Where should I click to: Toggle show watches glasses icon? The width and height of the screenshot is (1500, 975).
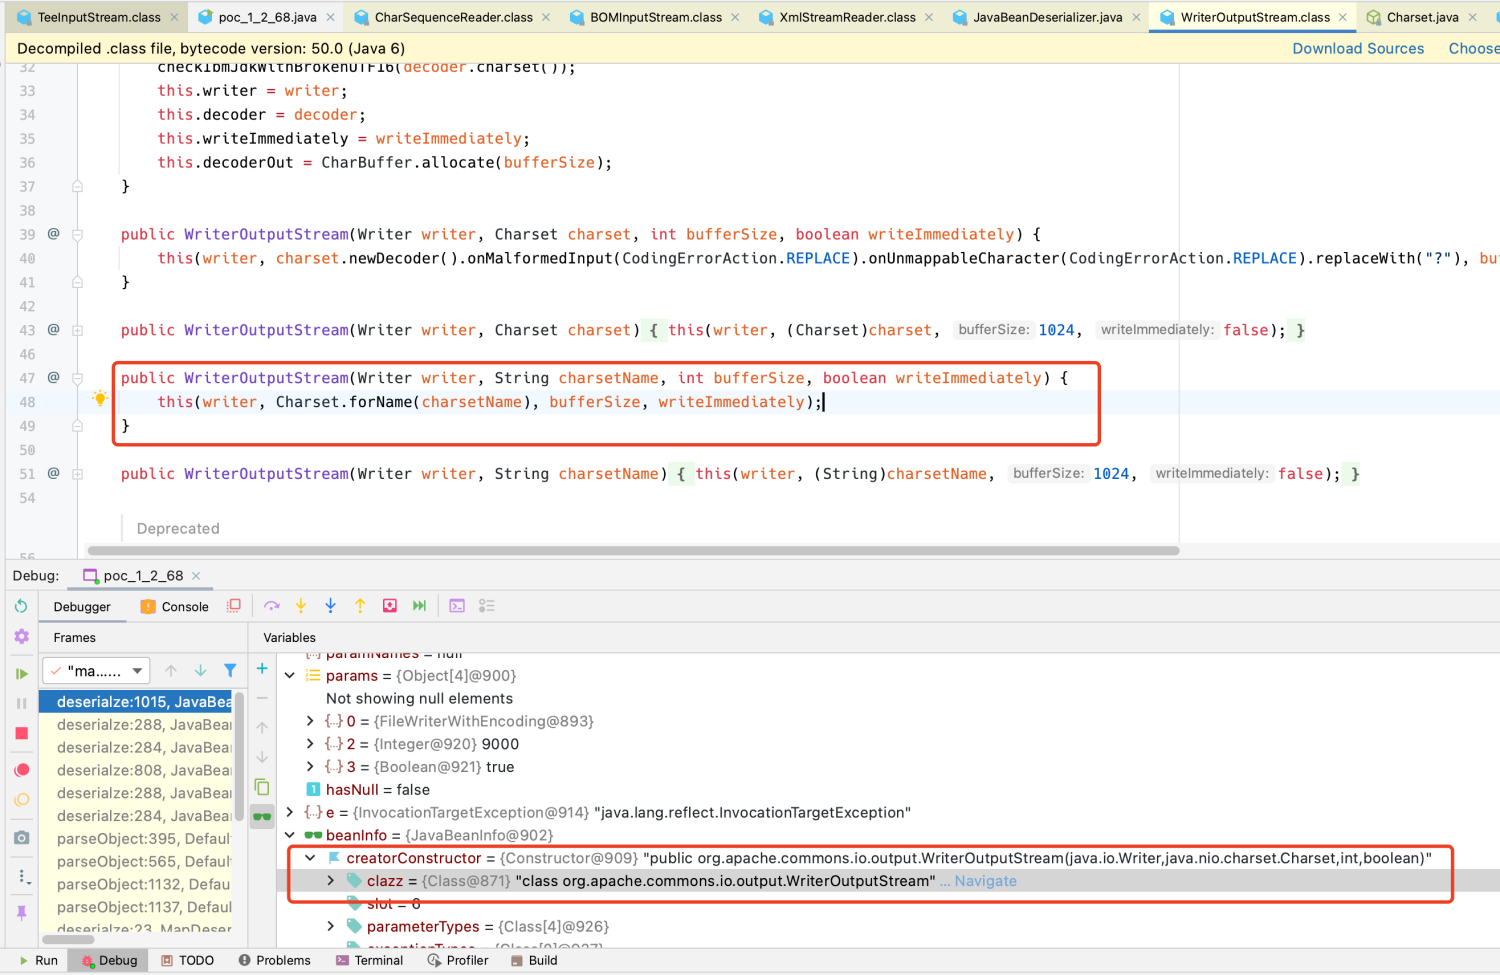click(x=262, y=817)
